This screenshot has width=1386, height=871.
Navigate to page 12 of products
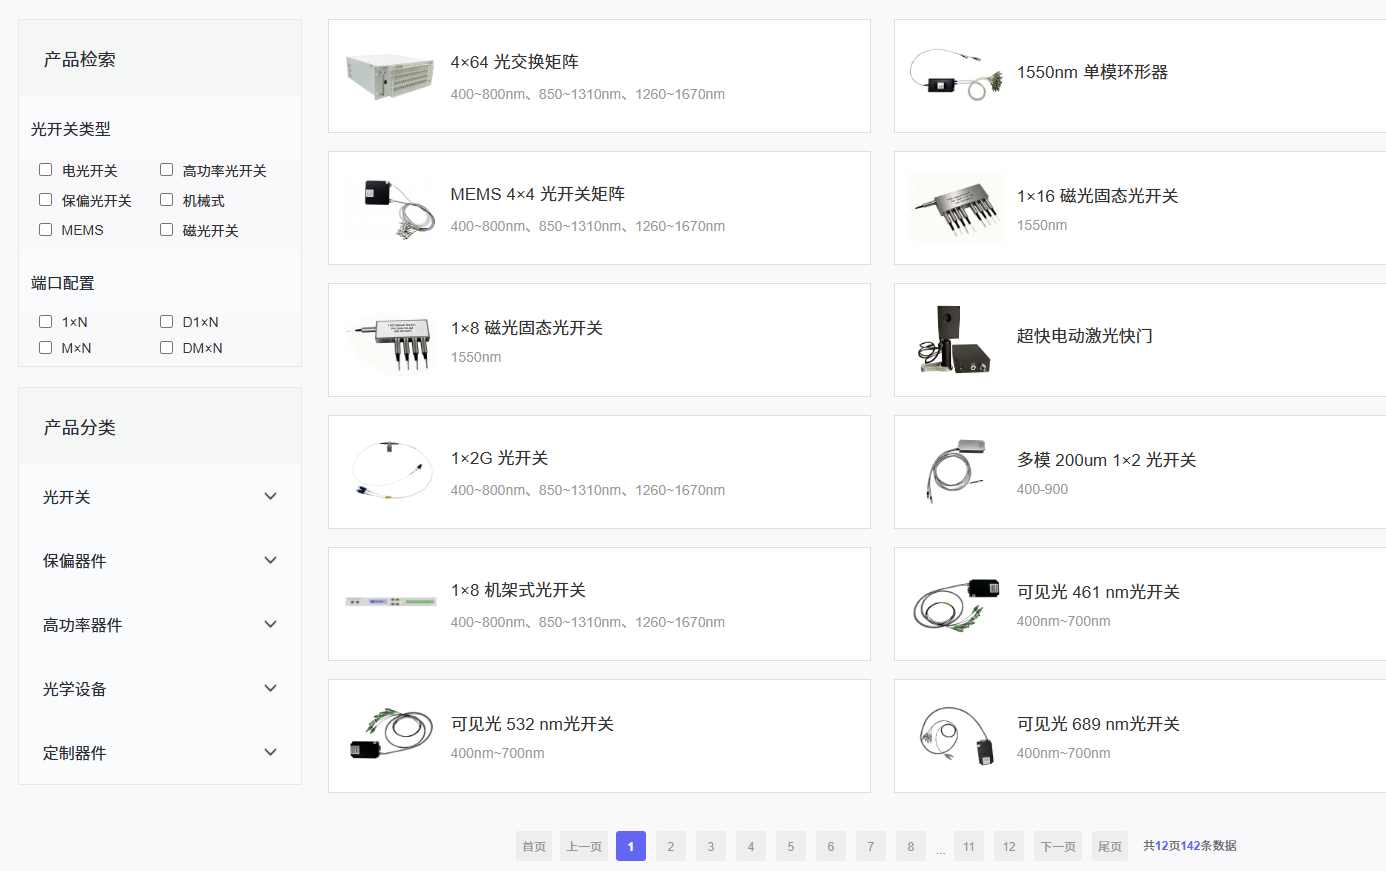(1008, 845)
